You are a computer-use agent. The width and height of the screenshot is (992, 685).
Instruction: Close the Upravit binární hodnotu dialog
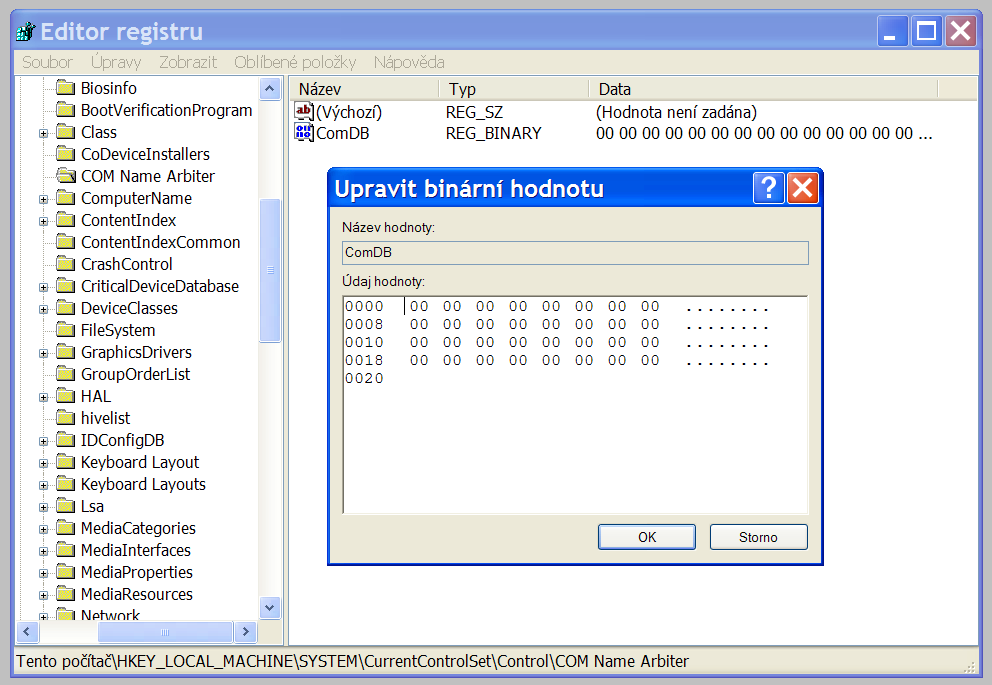(x=802, y=188)
